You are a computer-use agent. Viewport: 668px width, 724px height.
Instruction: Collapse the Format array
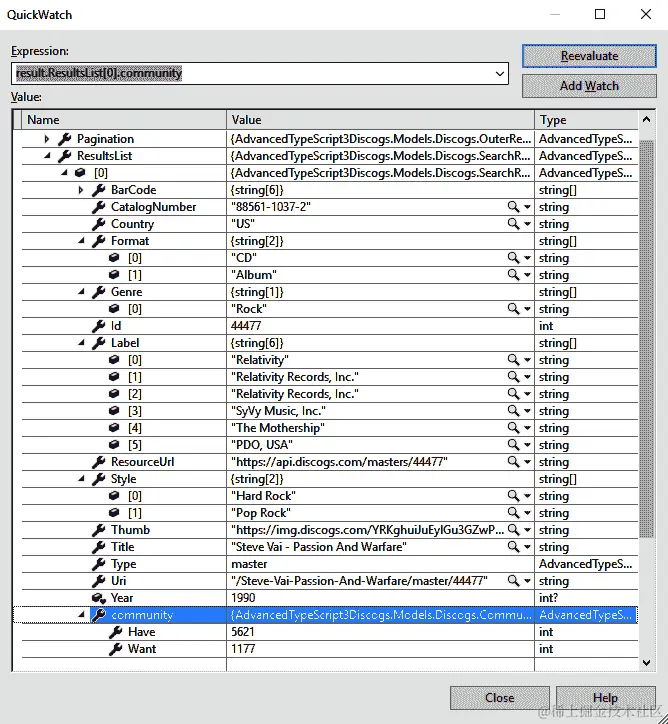[x=81, y=241]
